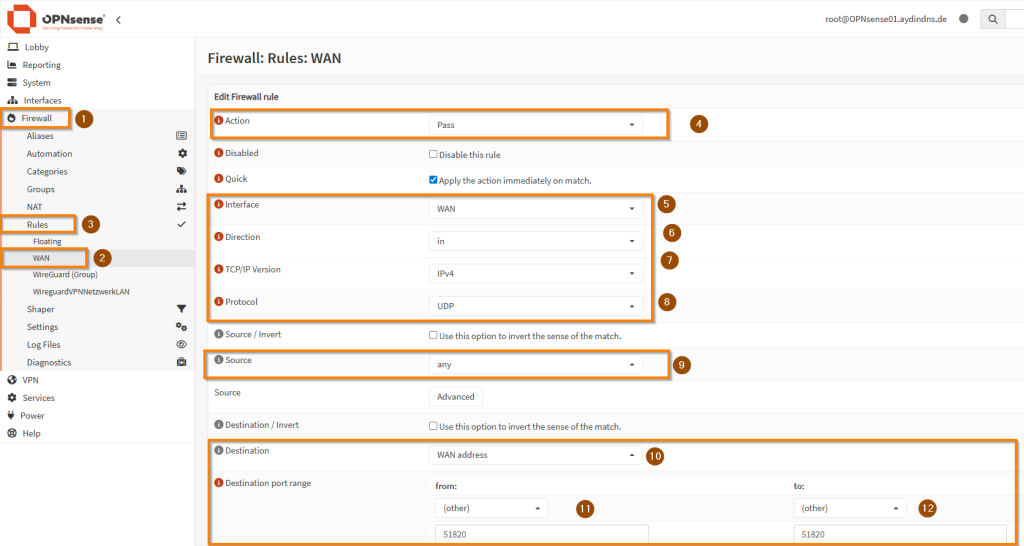Click the Categories tag icon

181,171
